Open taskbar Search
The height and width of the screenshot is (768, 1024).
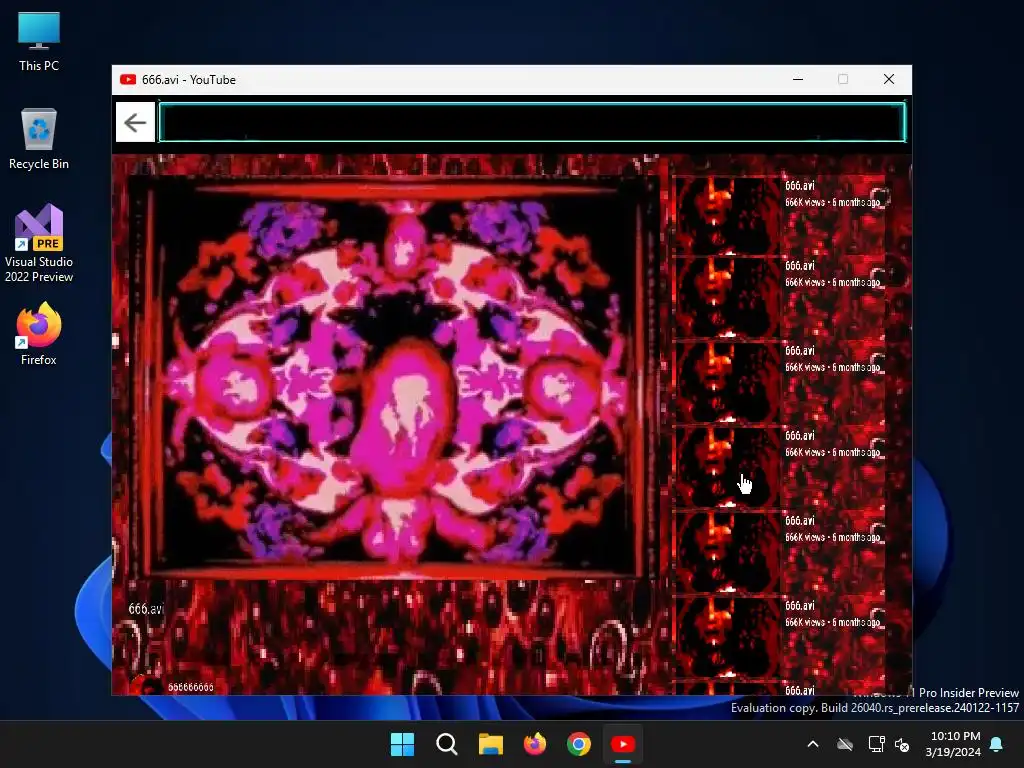(447, 744)
